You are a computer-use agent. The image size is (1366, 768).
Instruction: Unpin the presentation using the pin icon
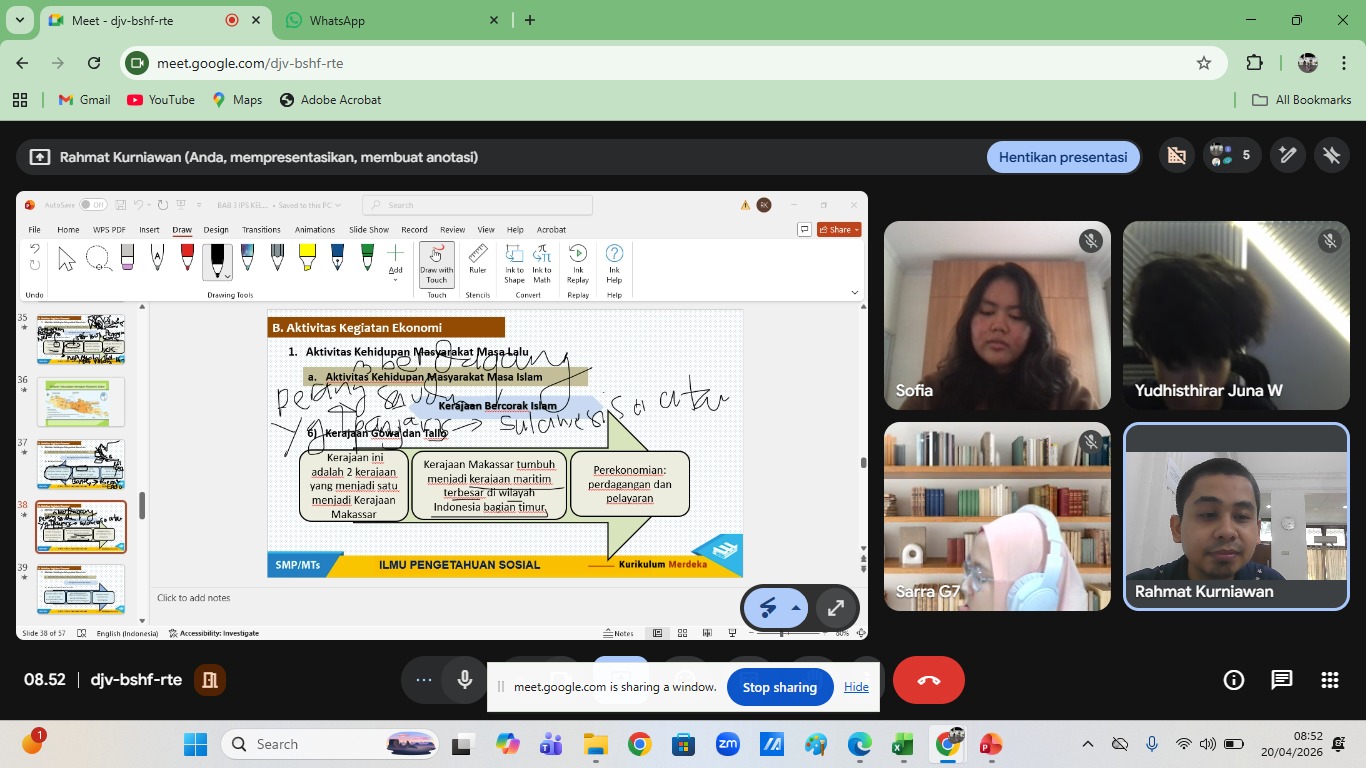(1331, 156)
